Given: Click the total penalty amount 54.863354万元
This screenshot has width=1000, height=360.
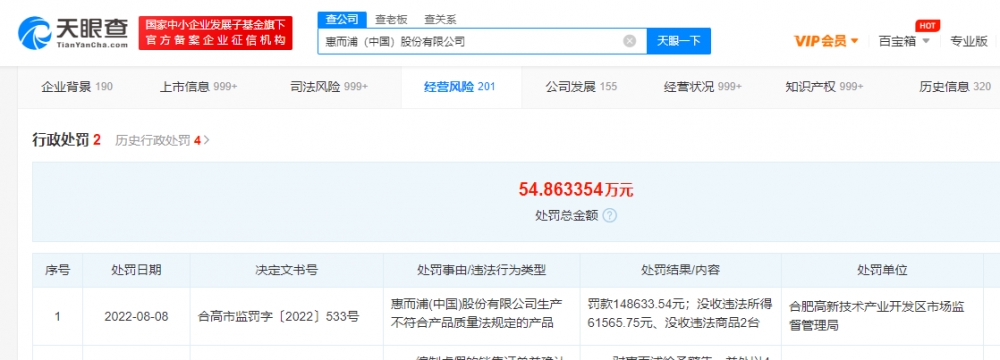Looking at the screenshot, I should tap(576, 190).
